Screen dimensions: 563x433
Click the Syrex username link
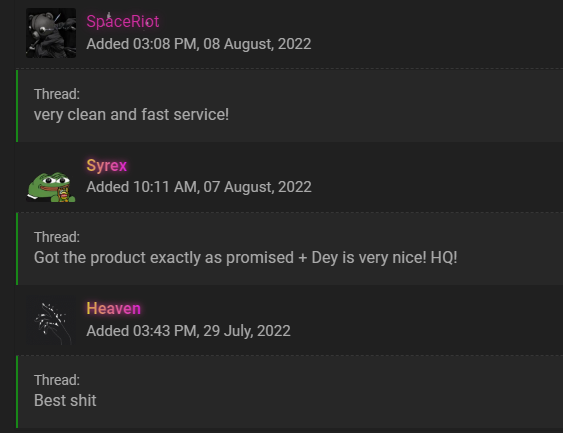click(107, 166)
